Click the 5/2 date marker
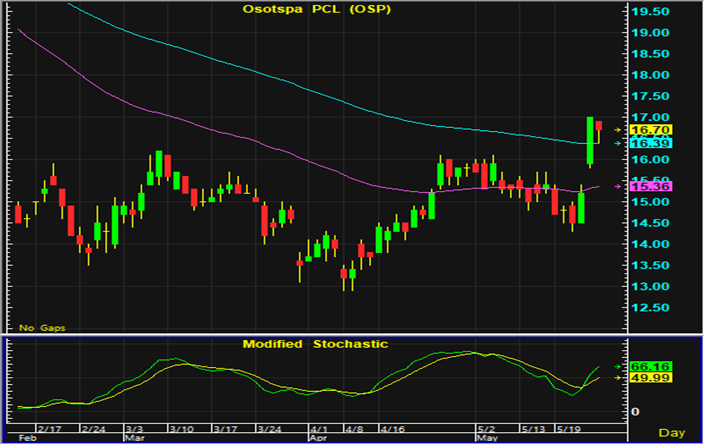Image resolution: width=705 pixels, height=445 pixels. pyautogui.click(x=486, y=429)
